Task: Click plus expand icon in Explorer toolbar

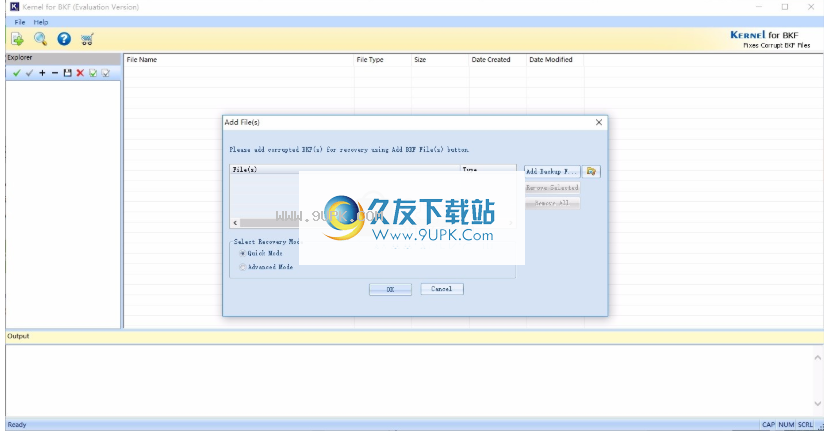Action: point(42,73)
